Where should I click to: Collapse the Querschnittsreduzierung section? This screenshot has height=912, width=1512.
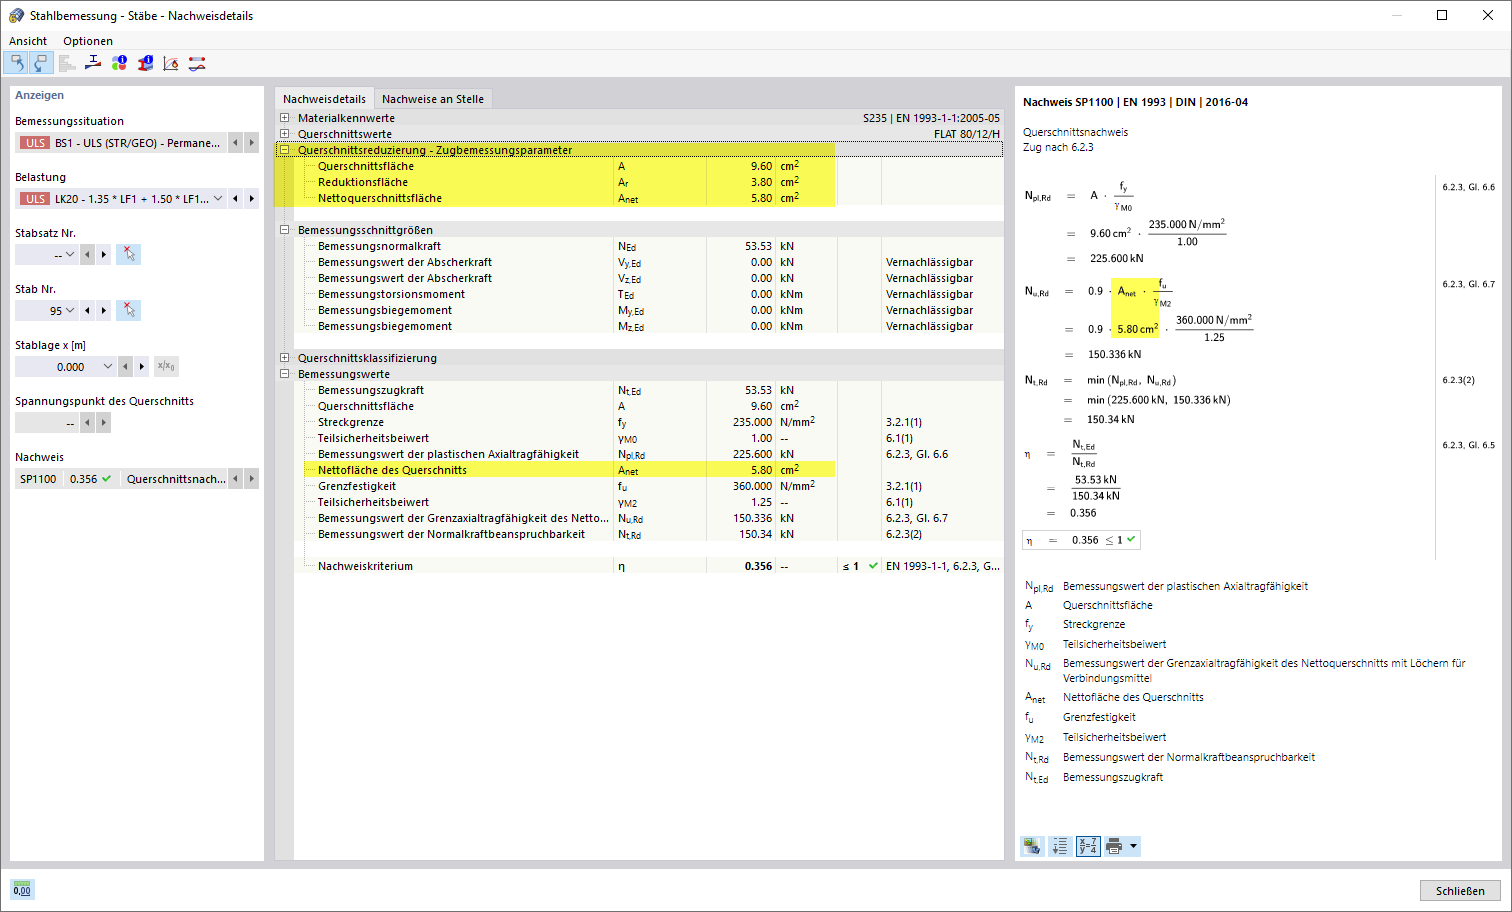coord(285,150)
